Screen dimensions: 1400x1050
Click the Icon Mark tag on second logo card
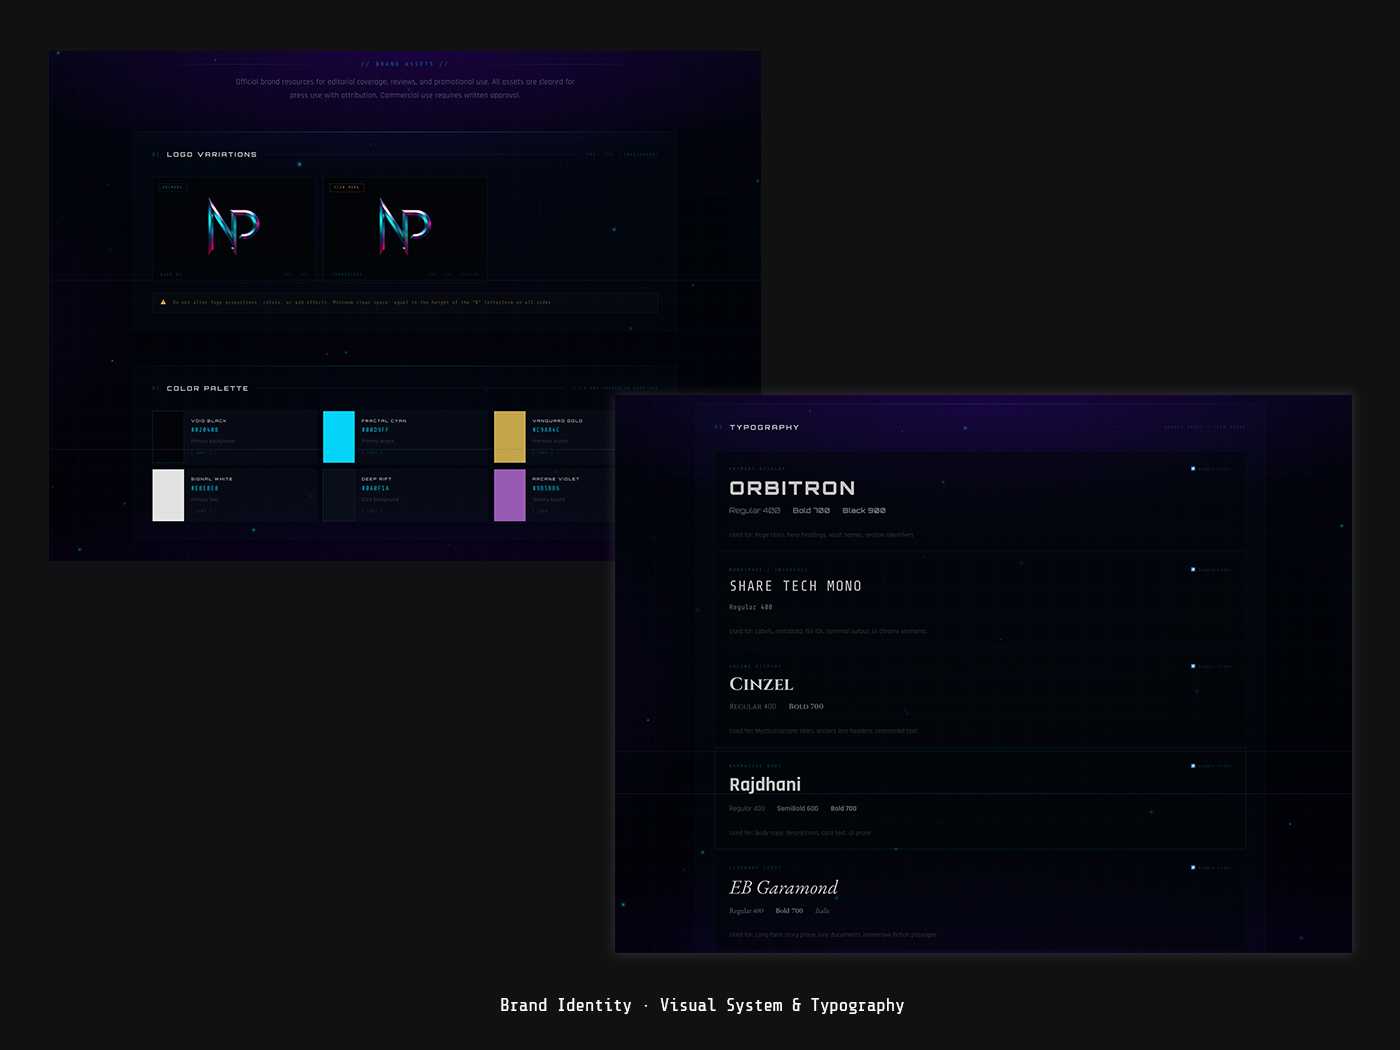point(347,187)
